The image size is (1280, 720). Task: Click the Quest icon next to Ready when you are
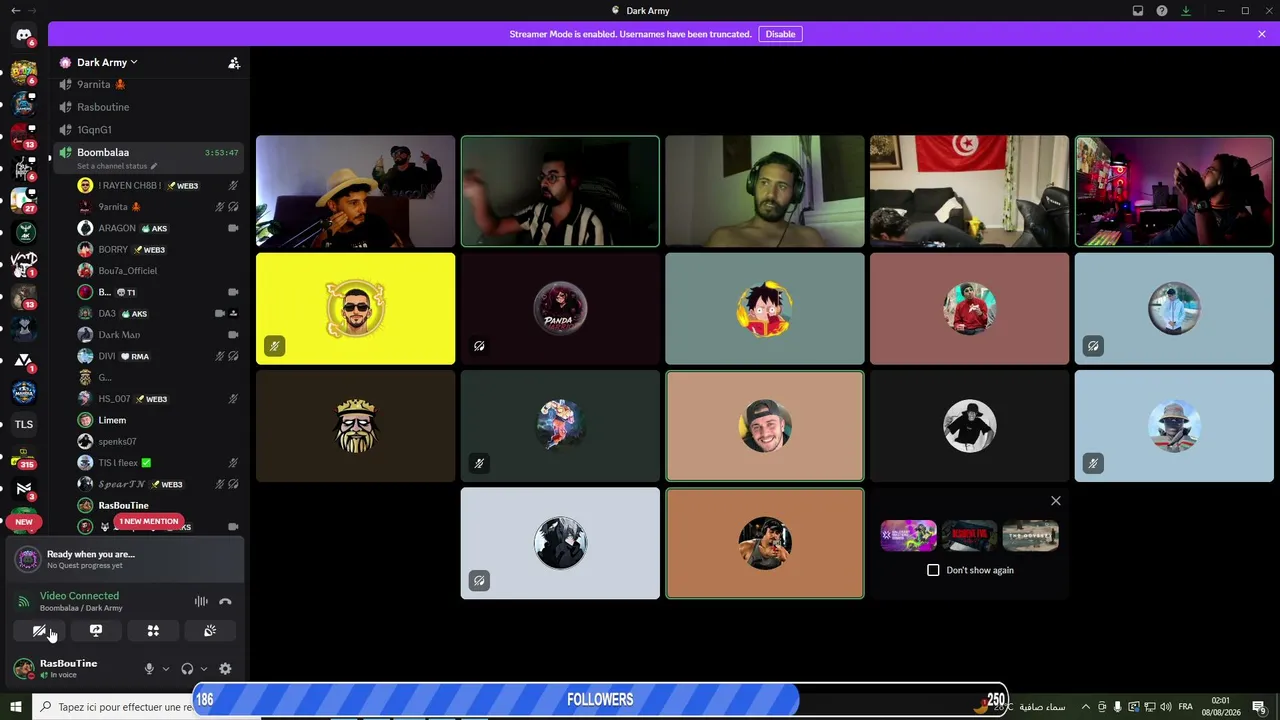point(28,559)
